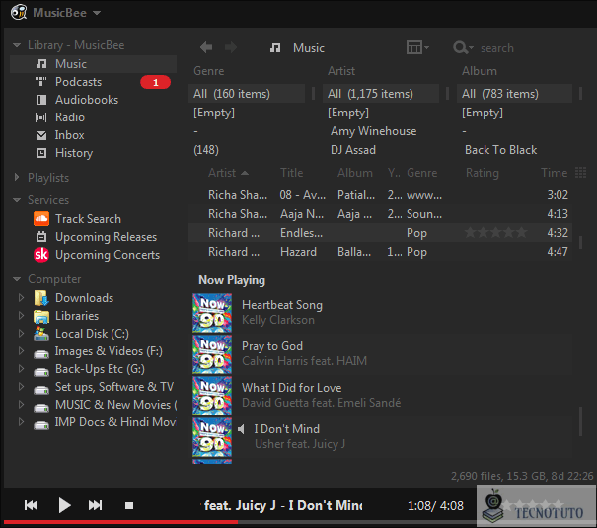
Task: Skip to previous track
Action: [x=31, y=505]
